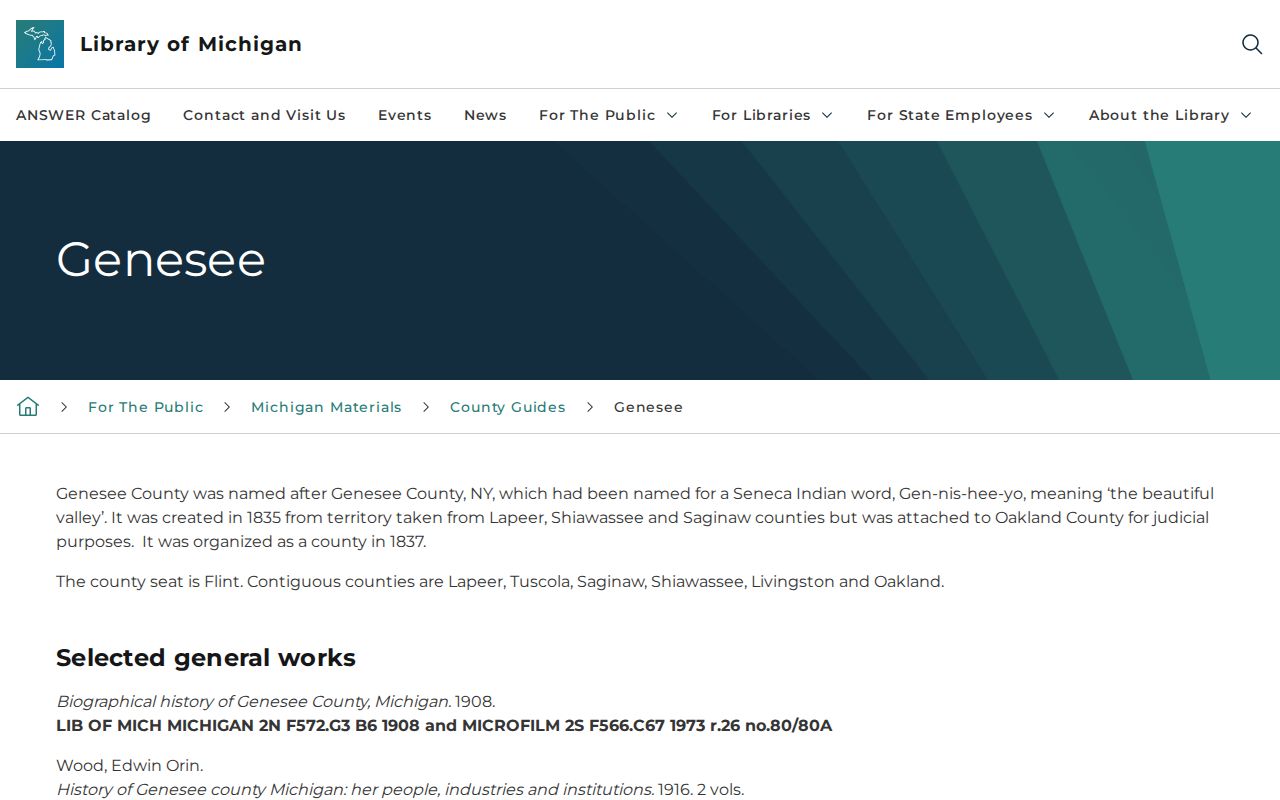
Task: Click the county seat is Flint sentence
Action: tap(500, 582)
